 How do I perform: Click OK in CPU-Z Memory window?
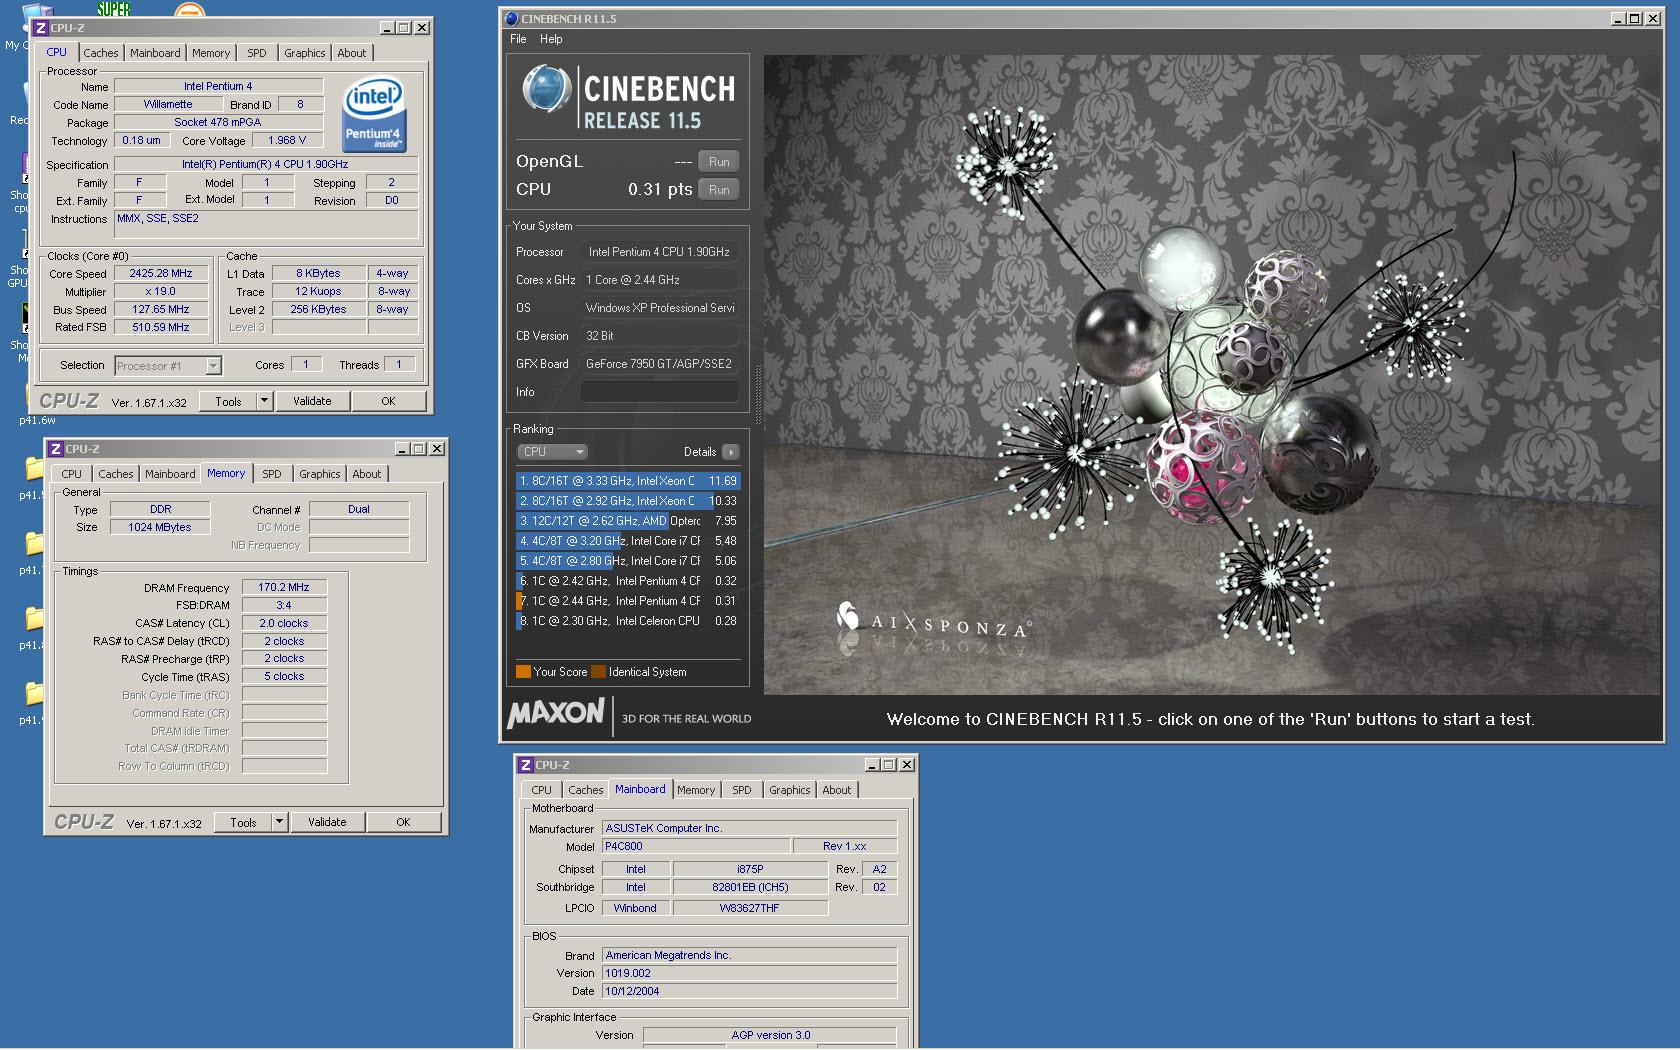[403, 822]
